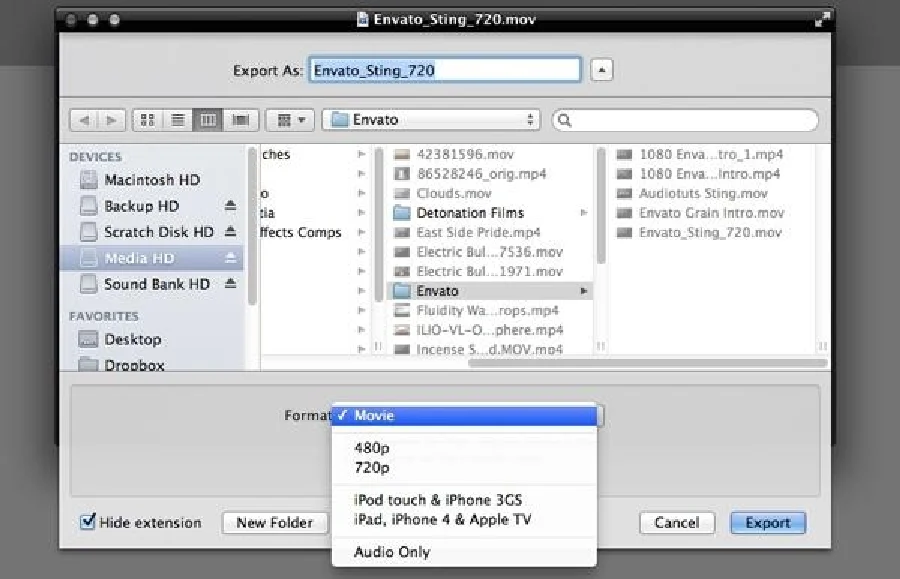Eject the Backup HD drive
This screenshot has width=900, height=579.
tap(231, 206)
